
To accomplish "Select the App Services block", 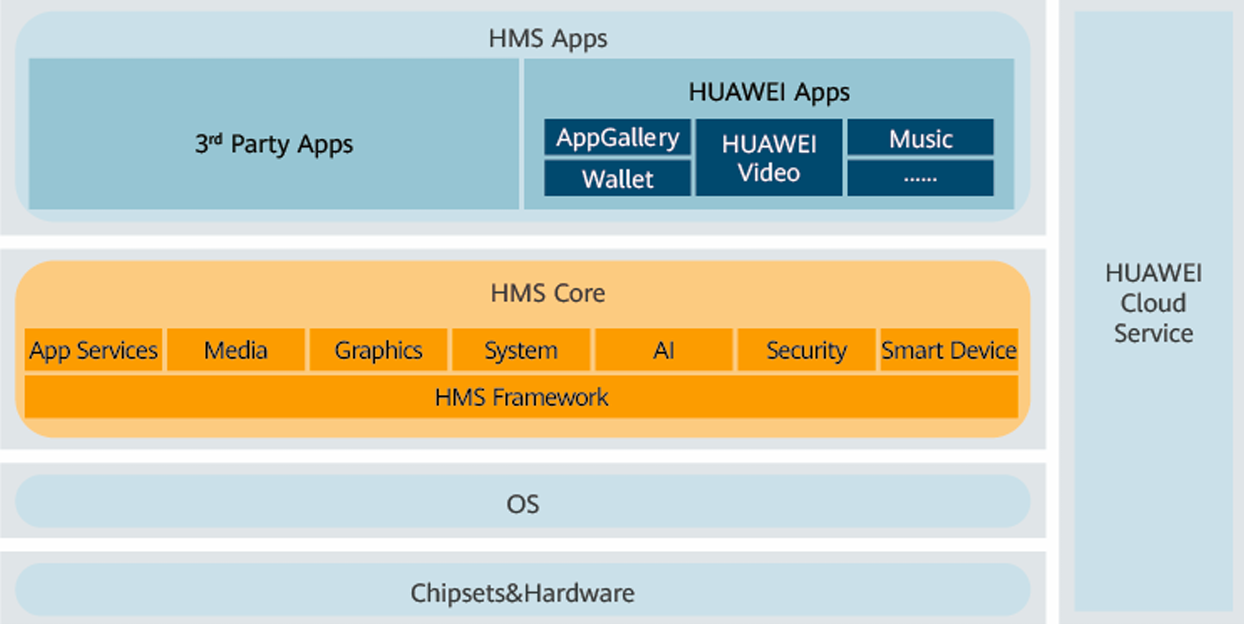I will [x=93, y=350].
